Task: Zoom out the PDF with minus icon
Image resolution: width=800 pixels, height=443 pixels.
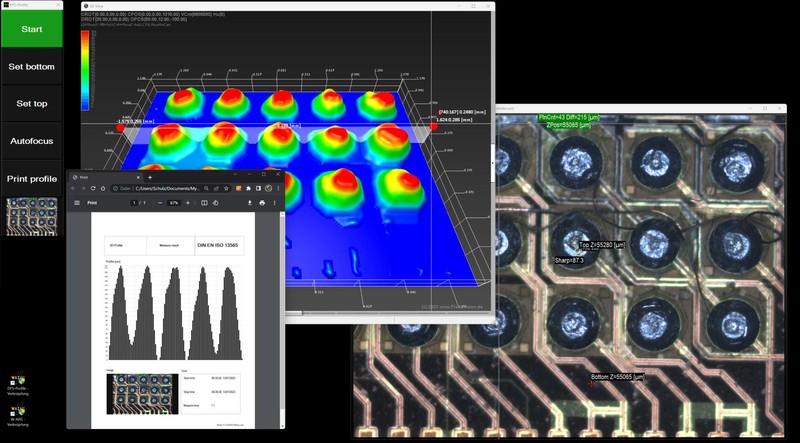Action: [160, 203]
